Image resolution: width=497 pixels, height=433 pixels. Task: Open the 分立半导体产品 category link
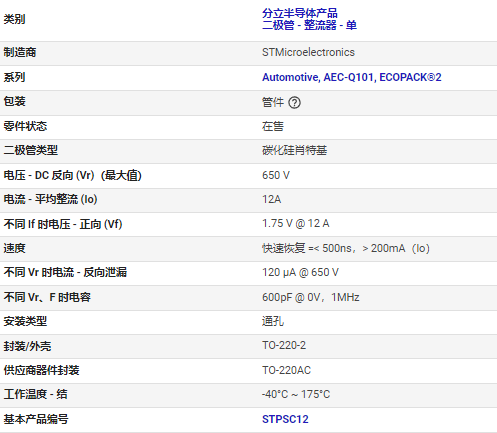click(x=300, y=13)
